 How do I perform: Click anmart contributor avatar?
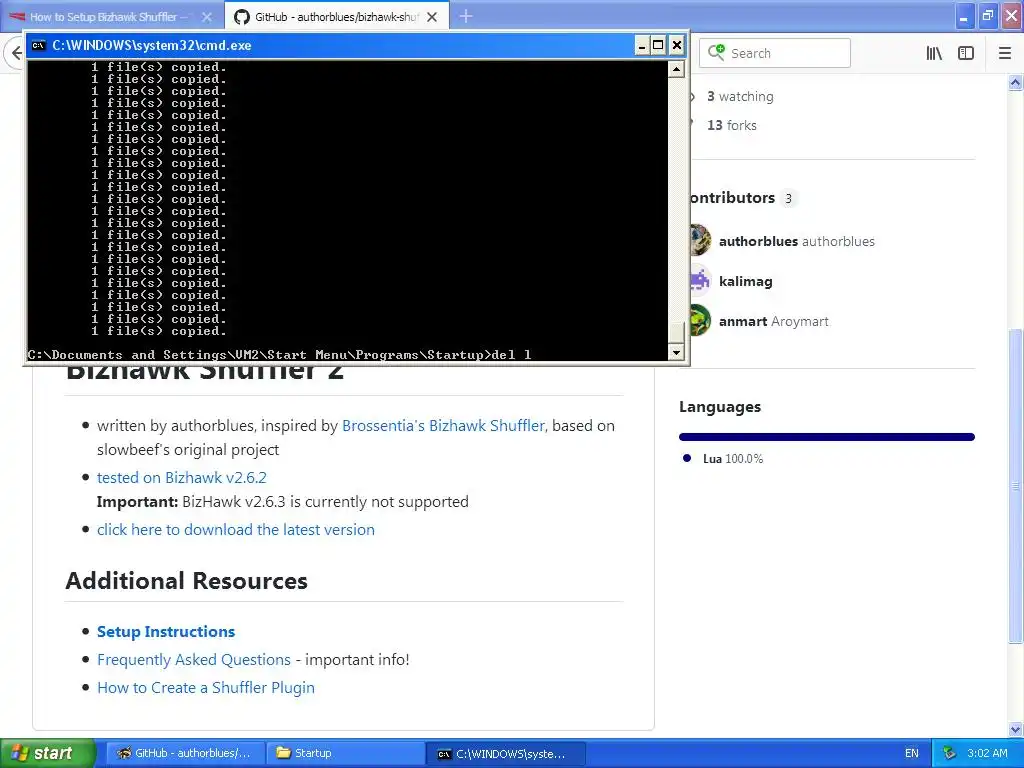700,321
